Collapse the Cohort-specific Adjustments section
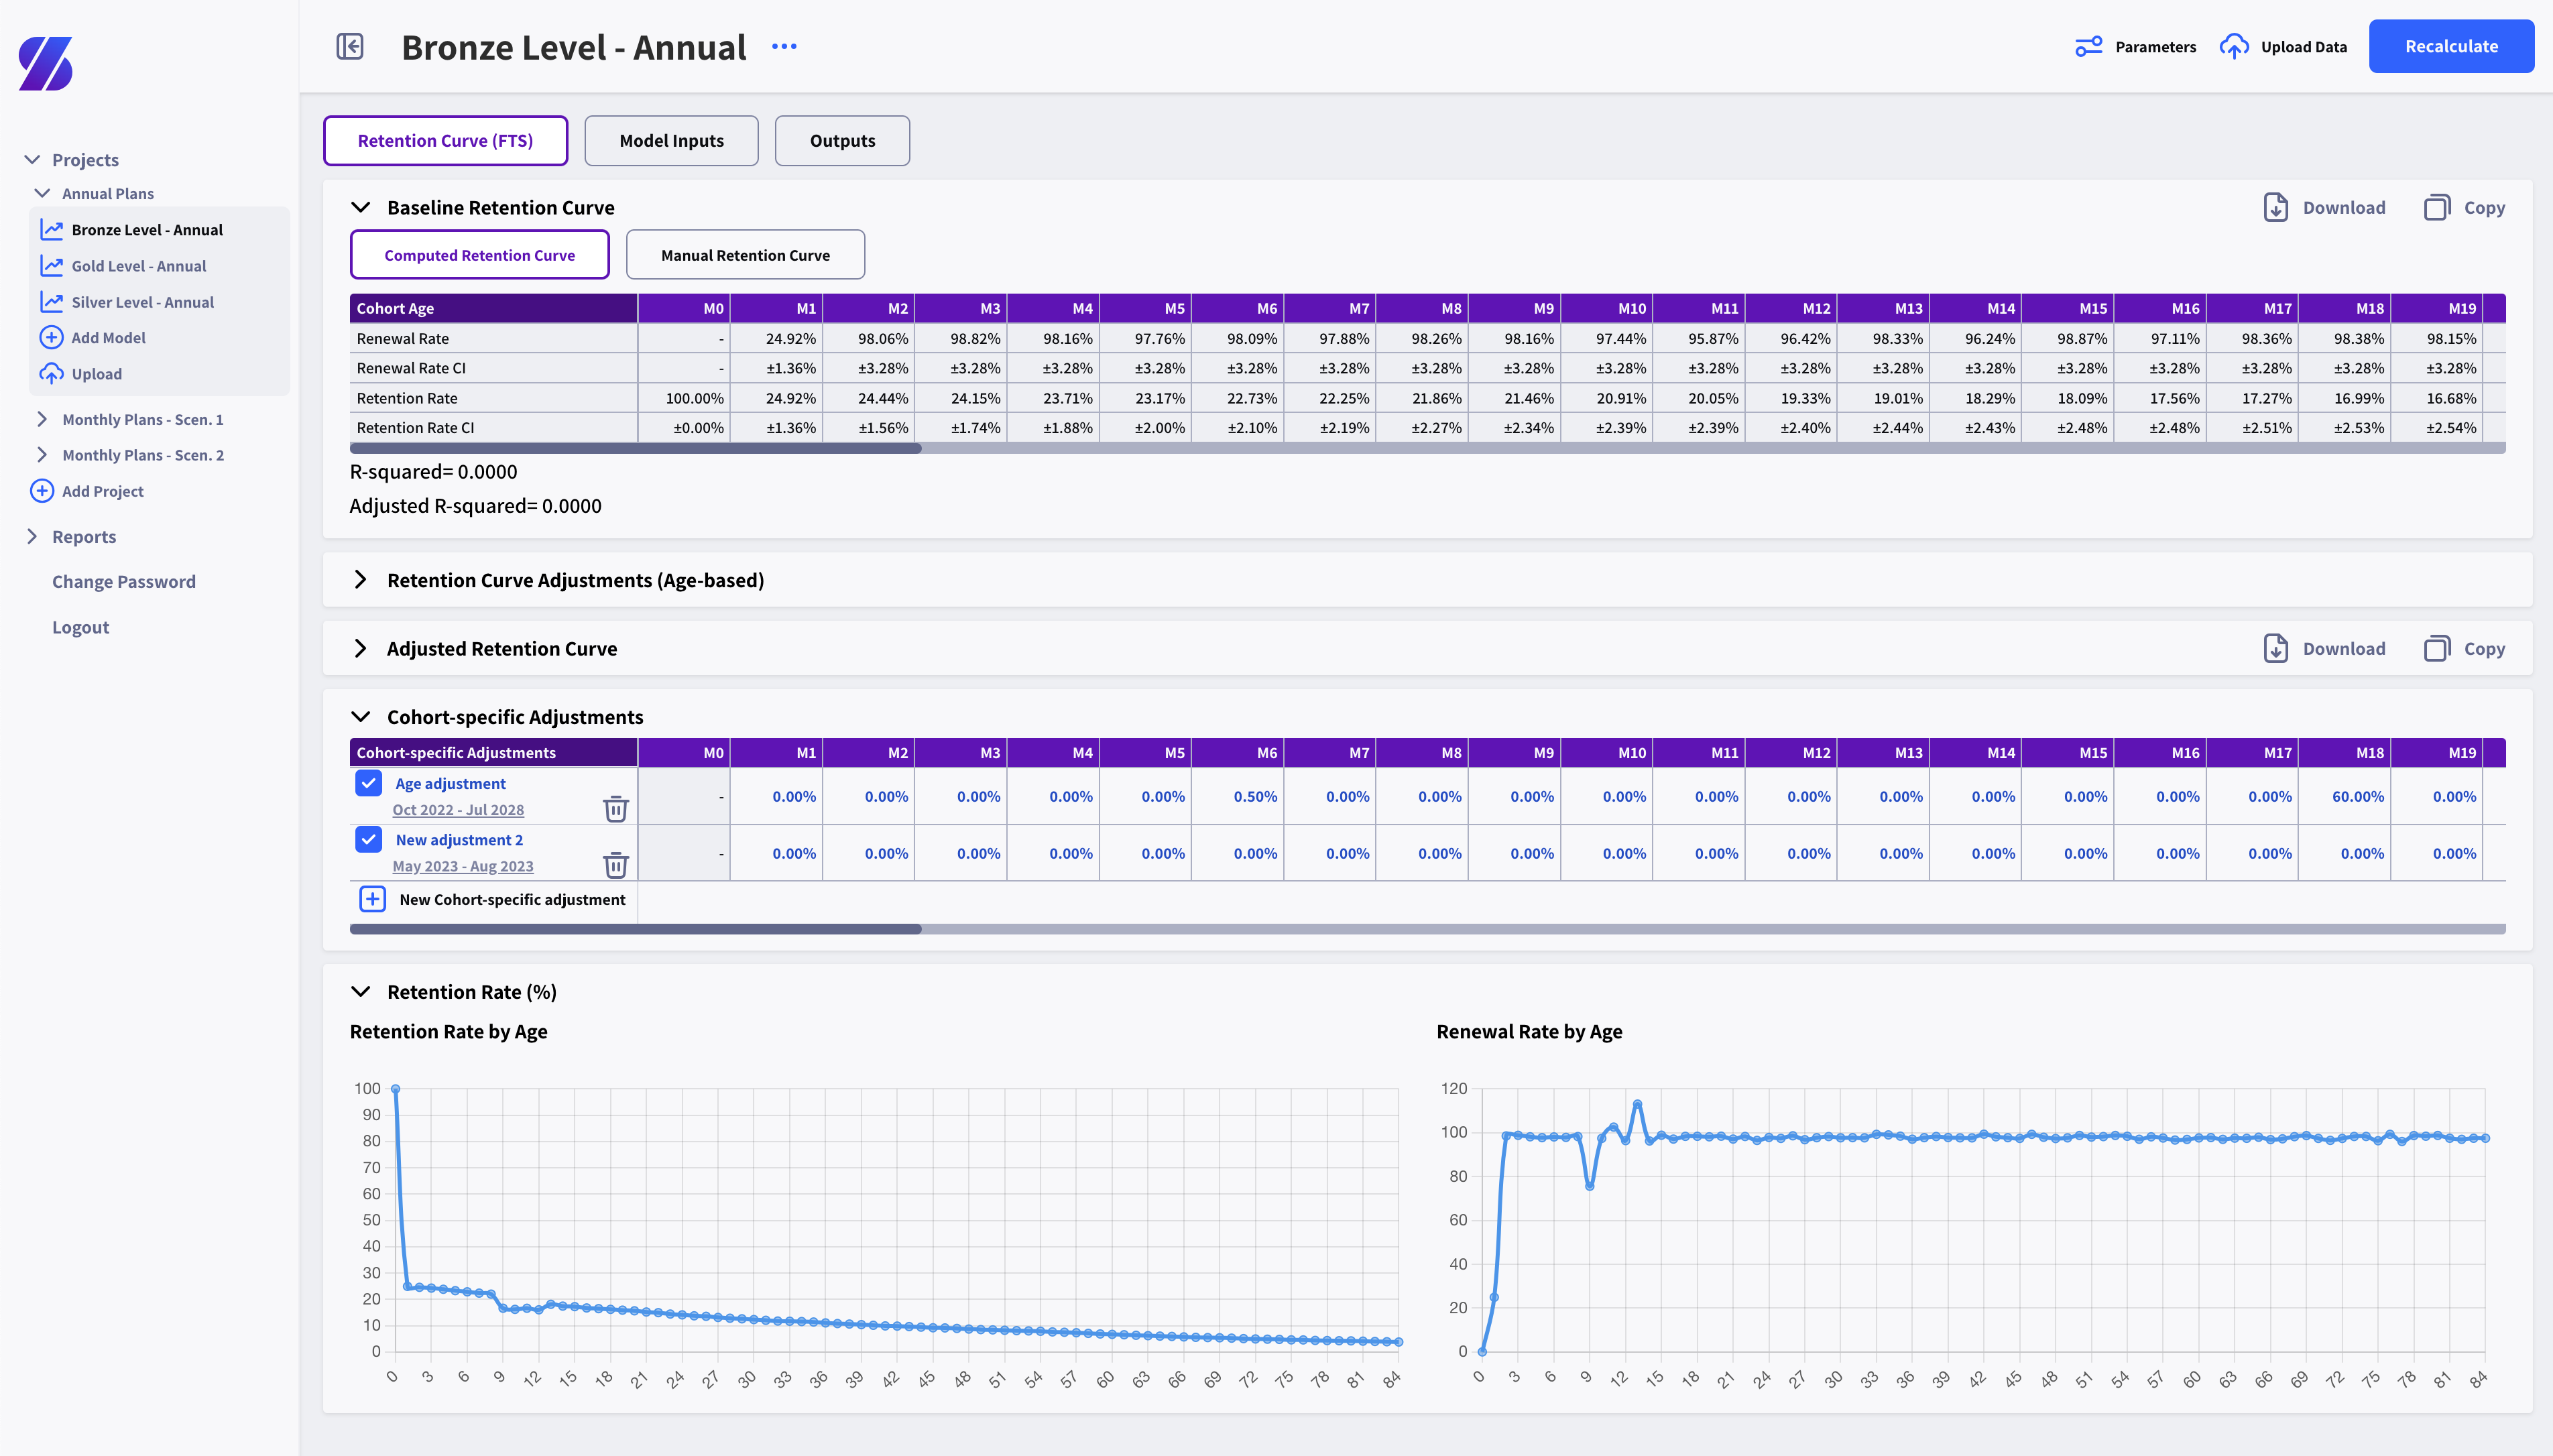Image resolution: width=2553 pixels, height=1456 pixels. pyautogui.click(x=361, y=717)
